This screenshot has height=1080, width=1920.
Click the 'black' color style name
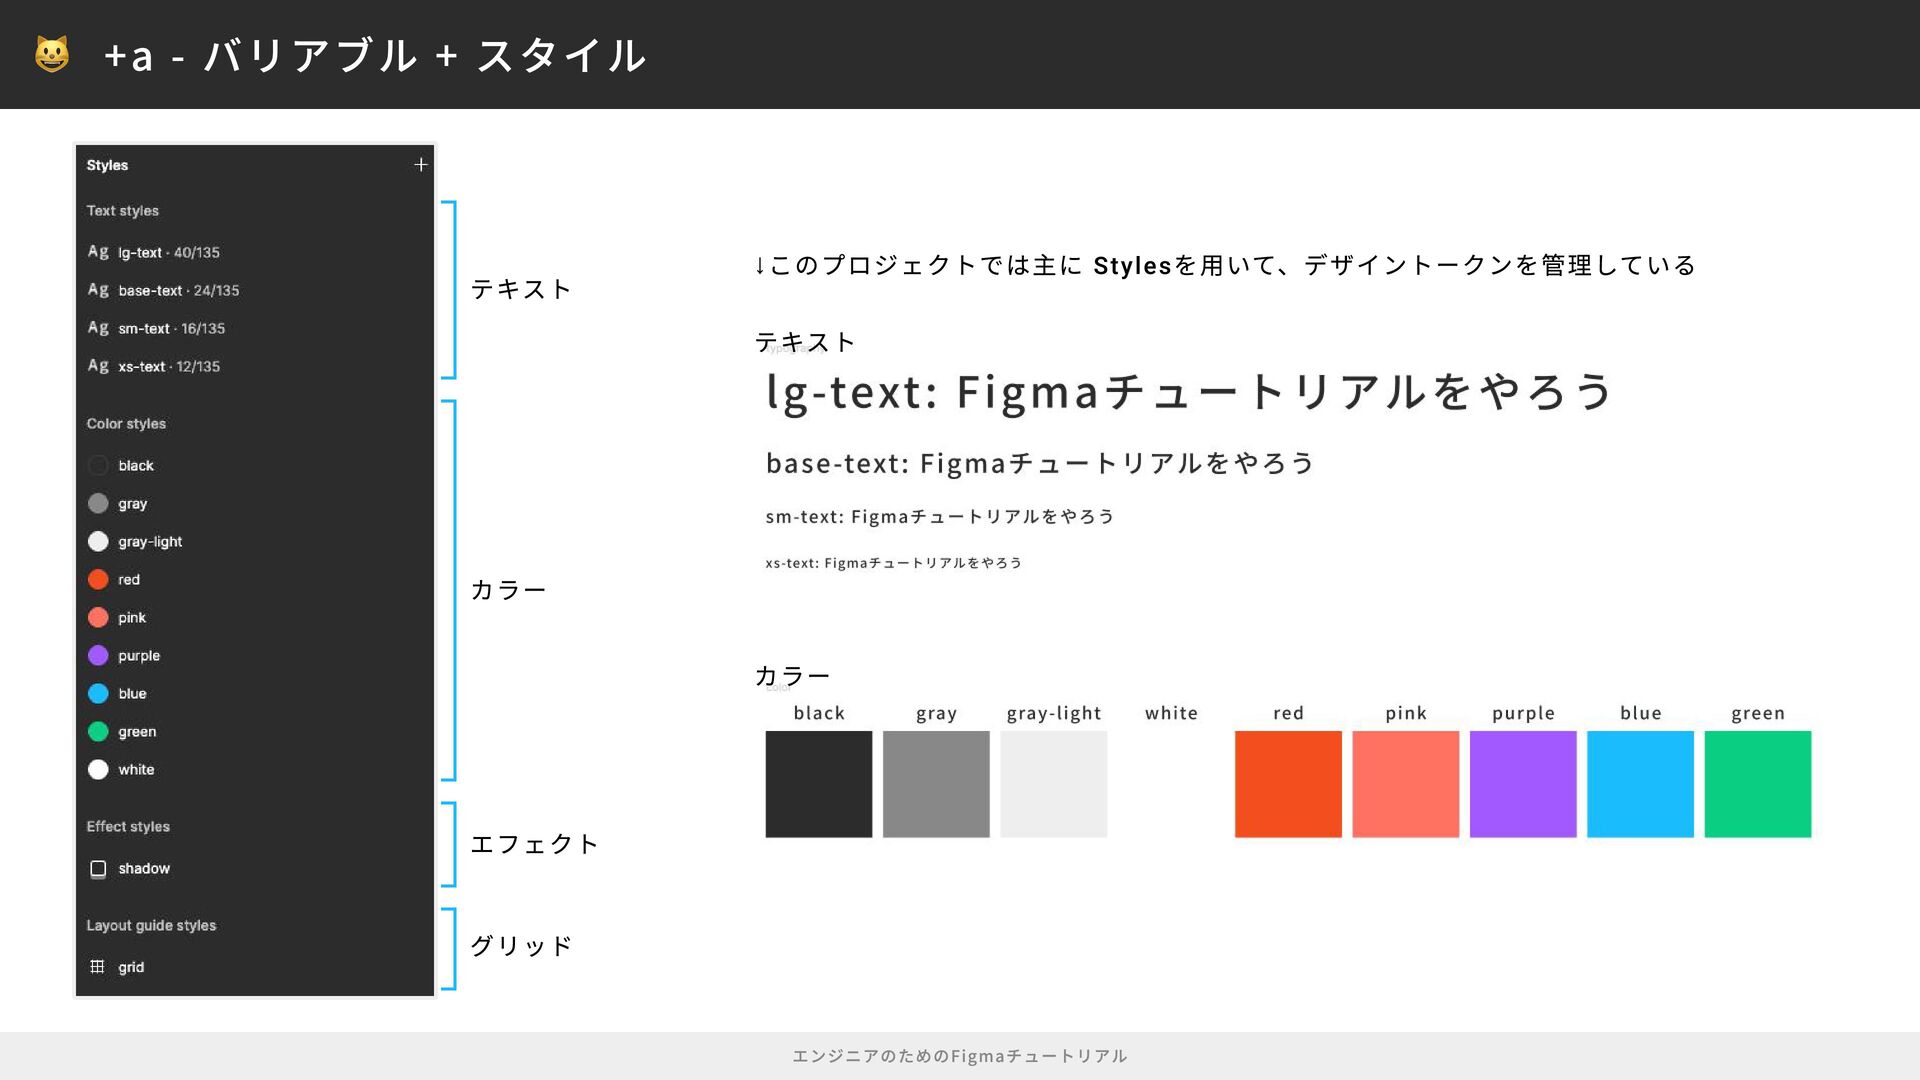click(x=136, y=466)
